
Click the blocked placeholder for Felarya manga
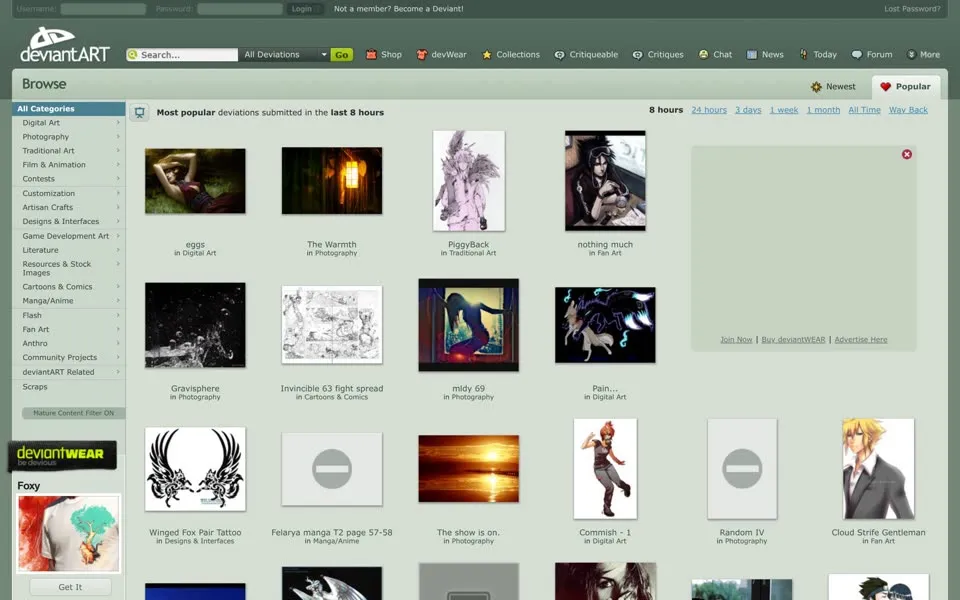pos(332,469)
